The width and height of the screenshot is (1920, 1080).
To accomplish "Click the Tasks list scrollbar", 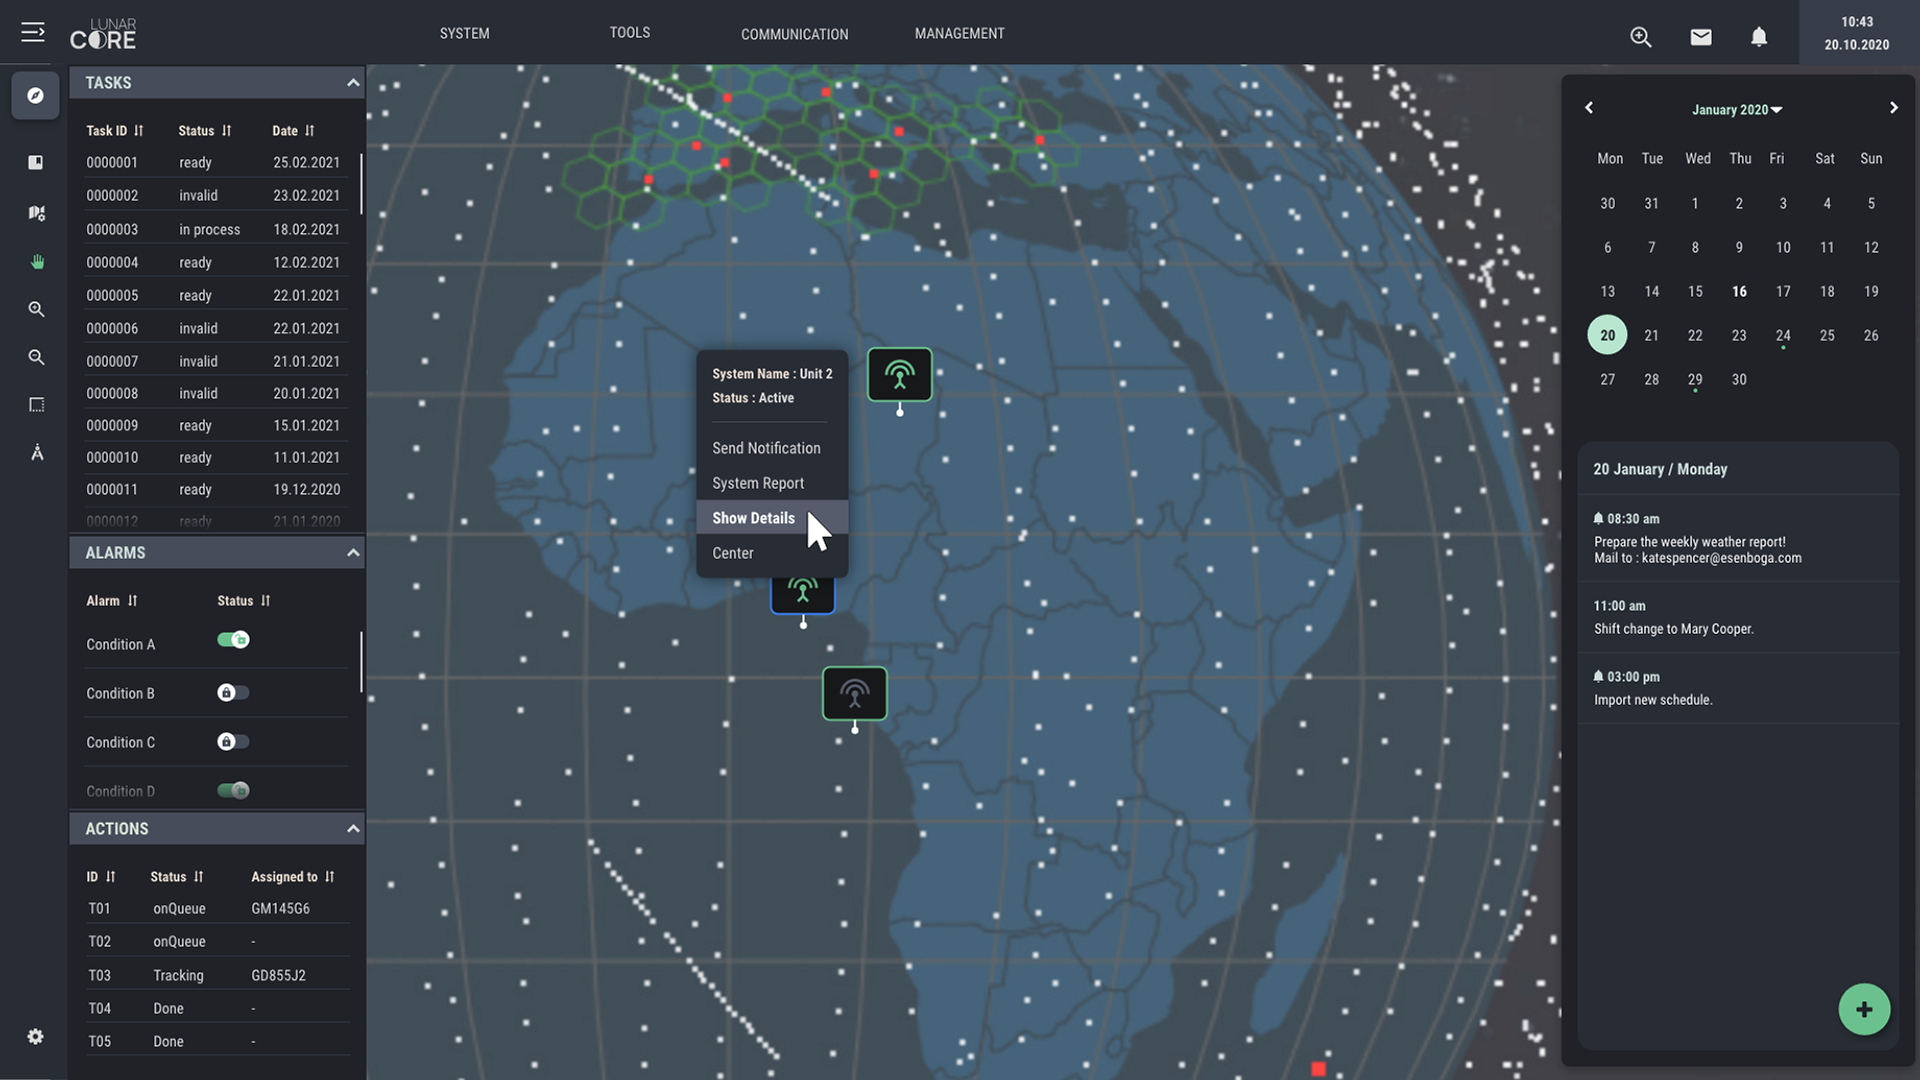I will click(361, 183).
